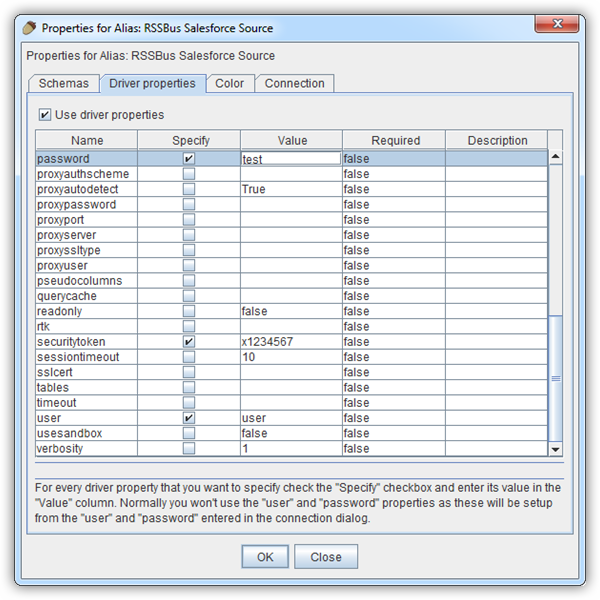Click the password value field containing test
Viewport: 600px width, 600px height.
pyautogui.click(x=290, y=159)
